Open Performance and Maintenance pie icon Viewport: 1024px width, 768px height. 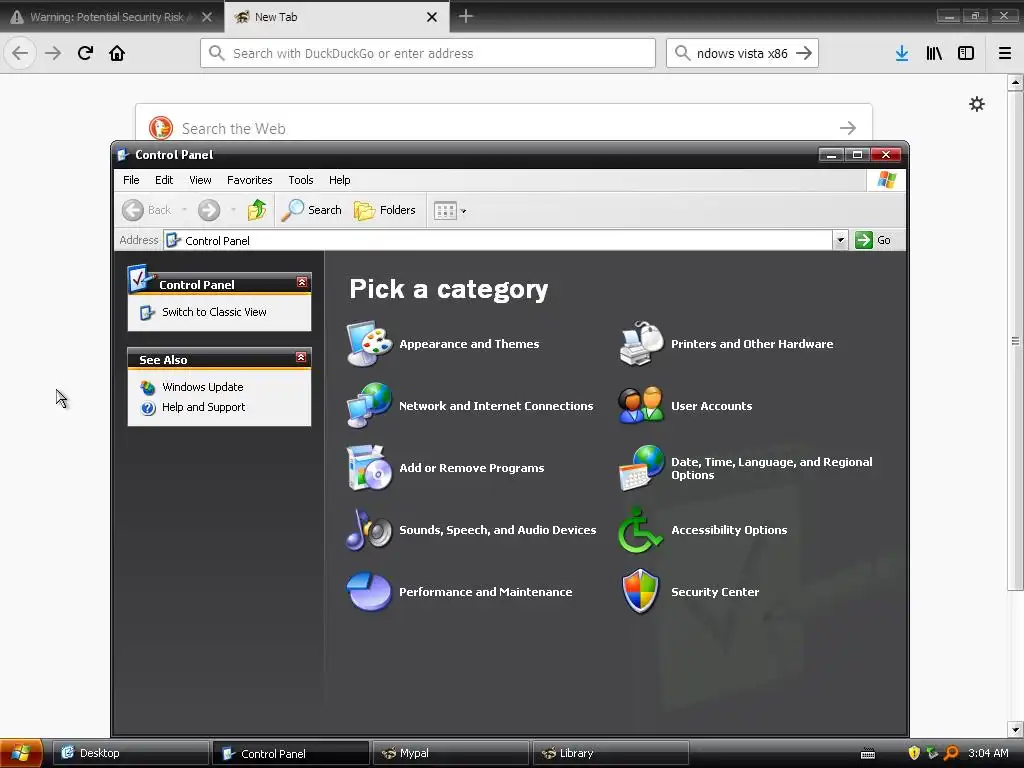pos(369,592)
